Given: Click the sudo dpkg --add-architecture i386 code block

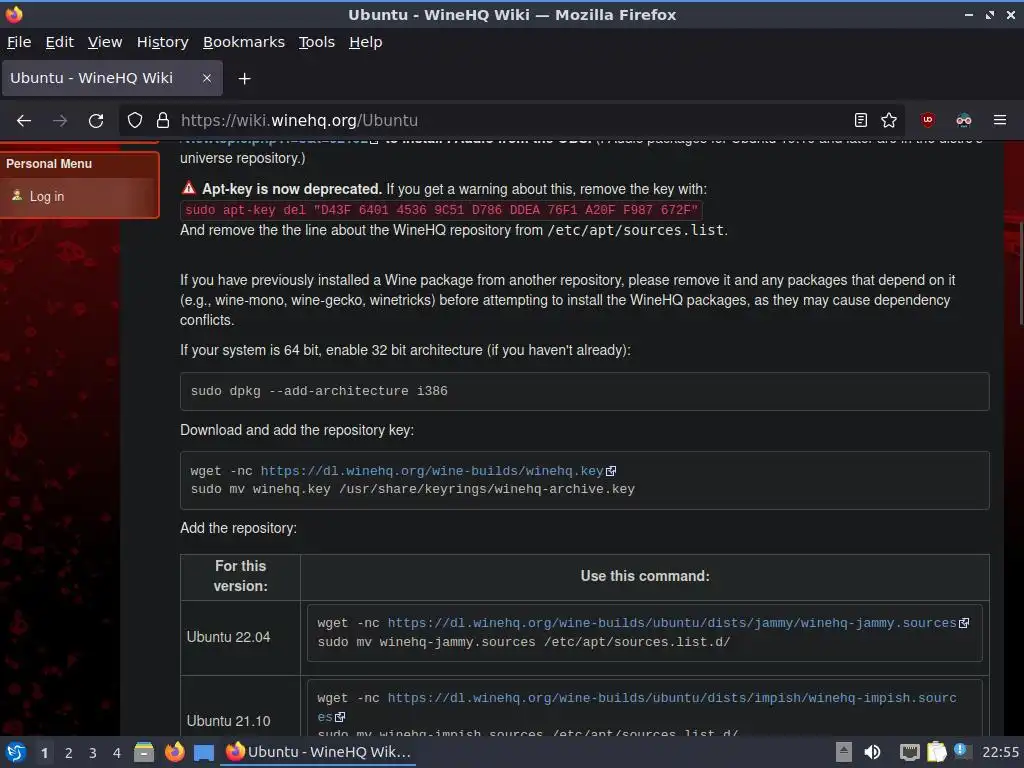Looking at the screenshot, I should [584, 391].
